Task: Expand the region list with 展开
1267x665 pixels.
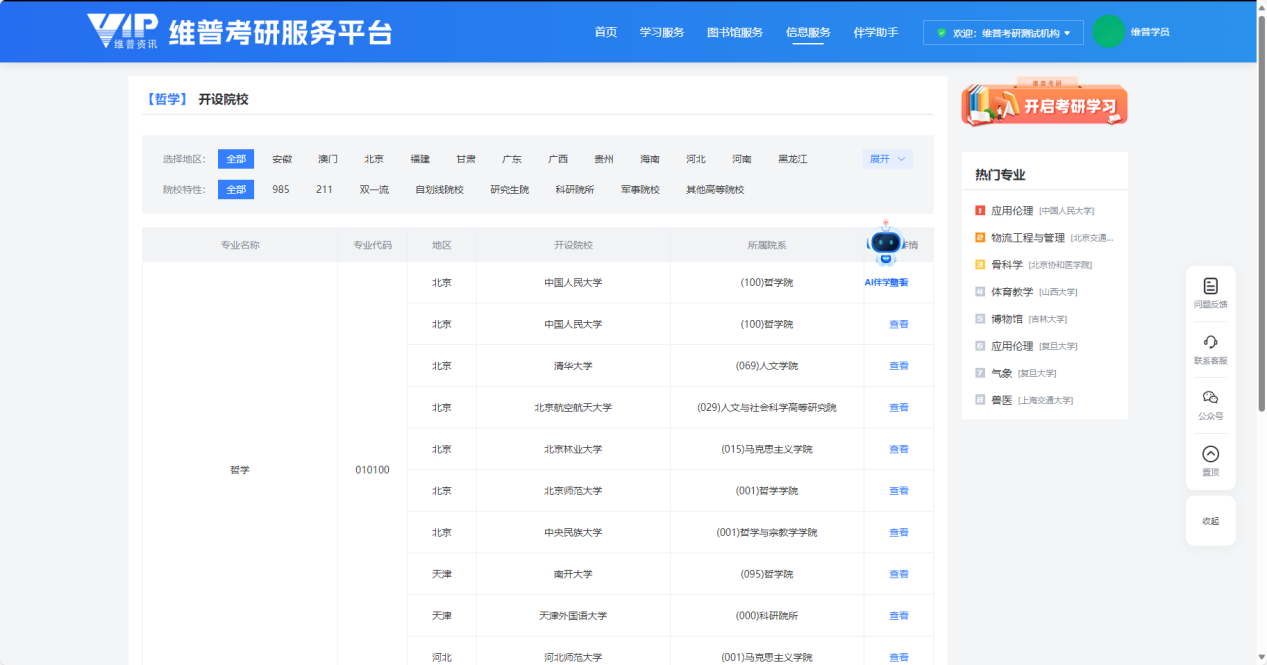Action: pyautogui.click(x=887, y=159)
